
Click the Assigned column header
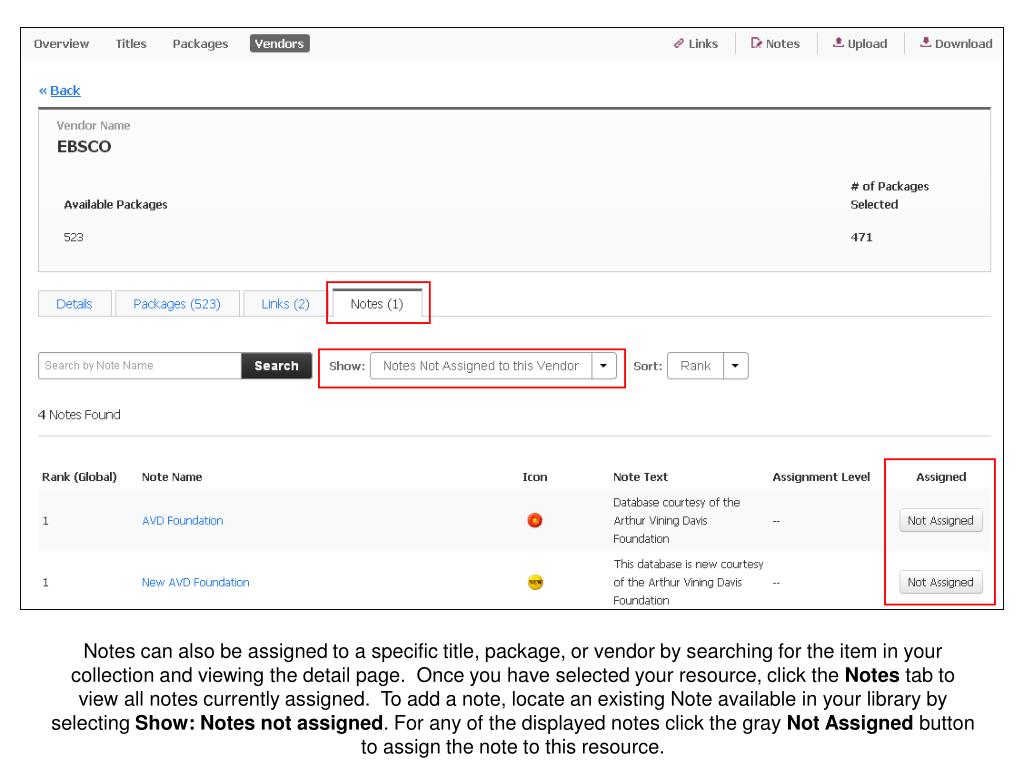point(941,477)
